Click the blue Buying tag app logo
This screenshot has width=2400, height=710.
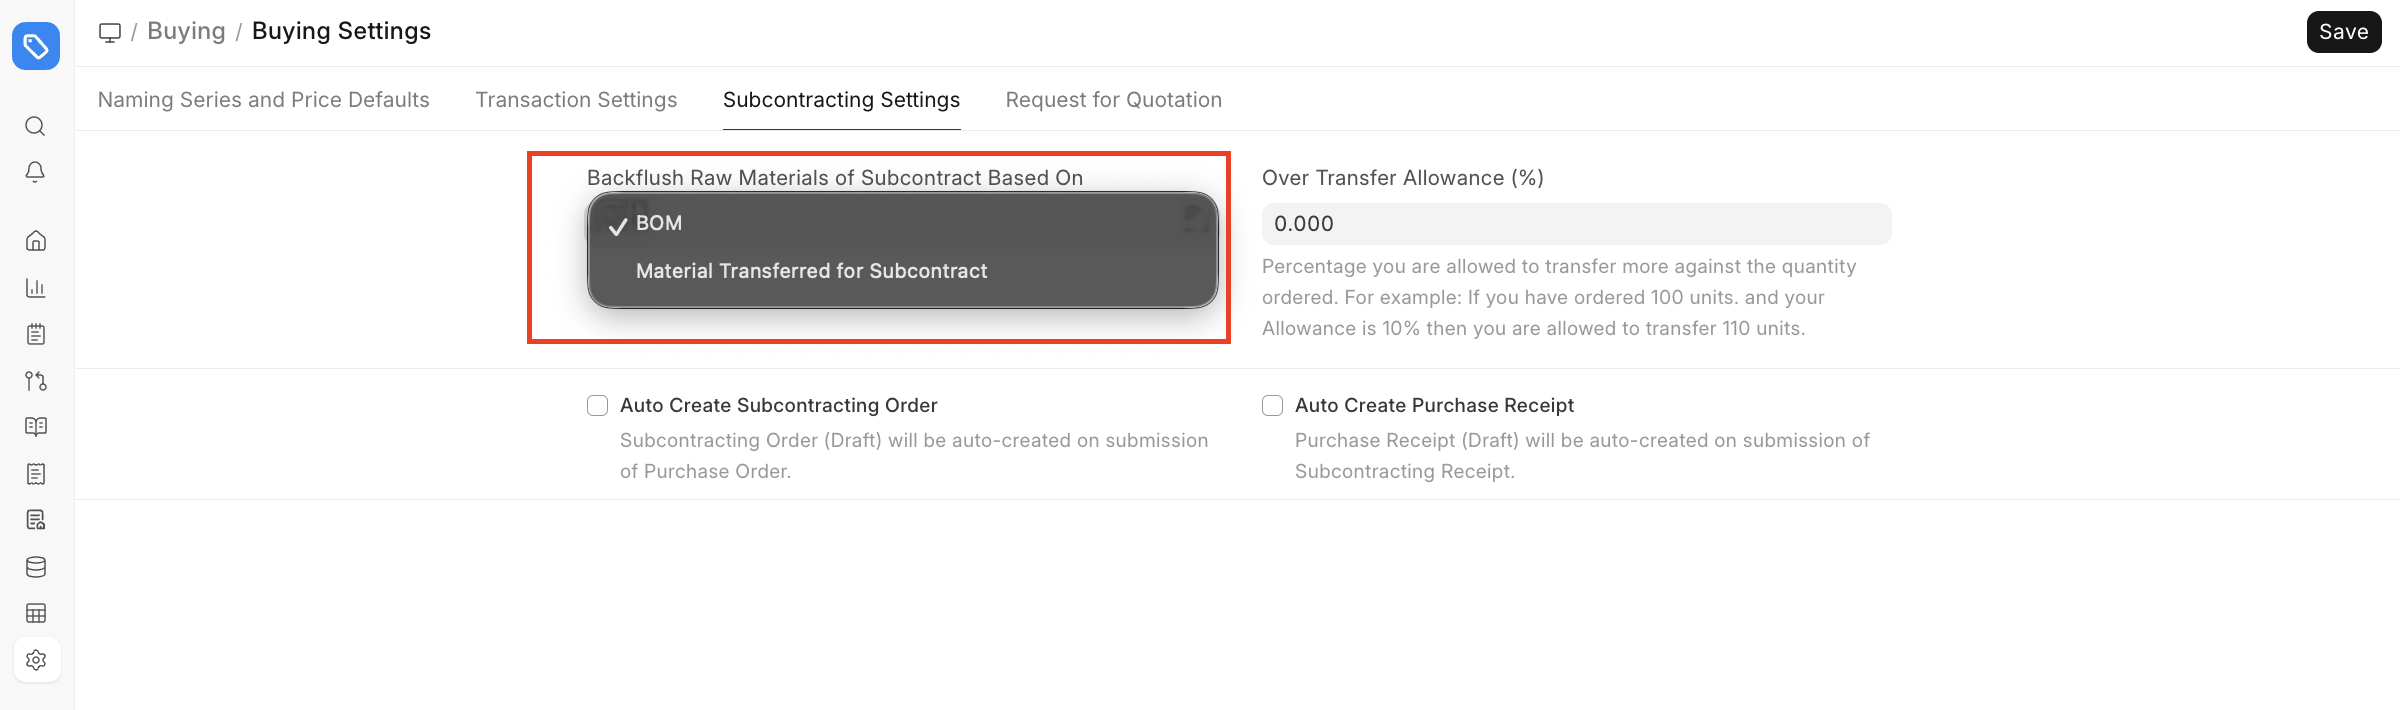point(36,46)
